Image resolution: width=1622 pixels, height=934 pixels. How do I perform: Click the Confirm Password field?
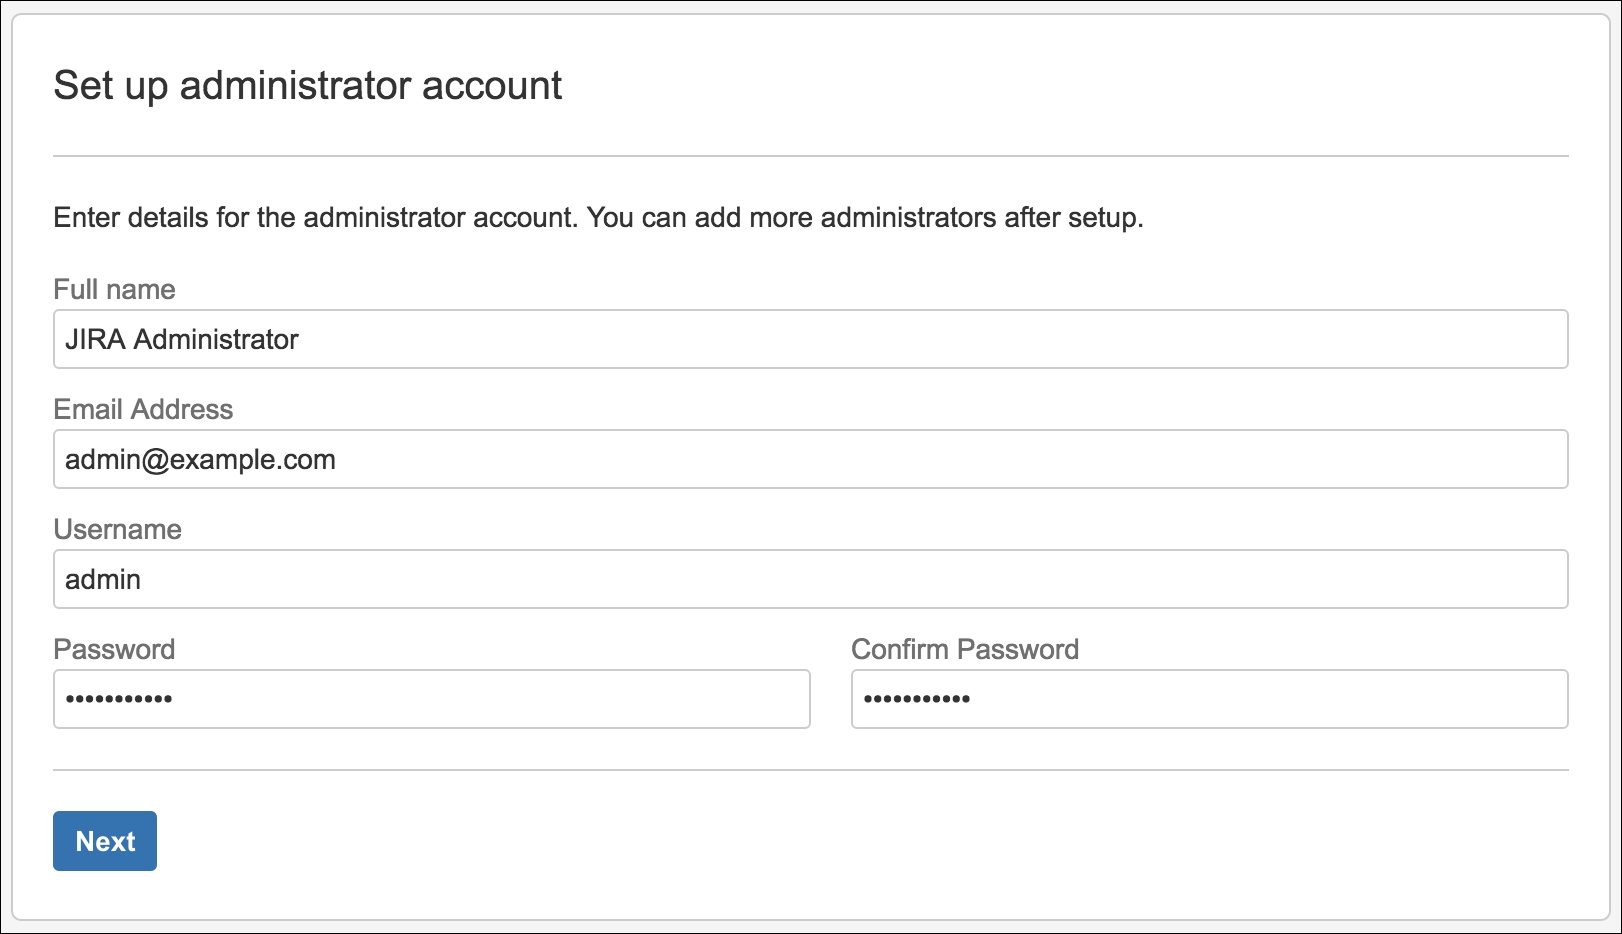click(1209, 699)
